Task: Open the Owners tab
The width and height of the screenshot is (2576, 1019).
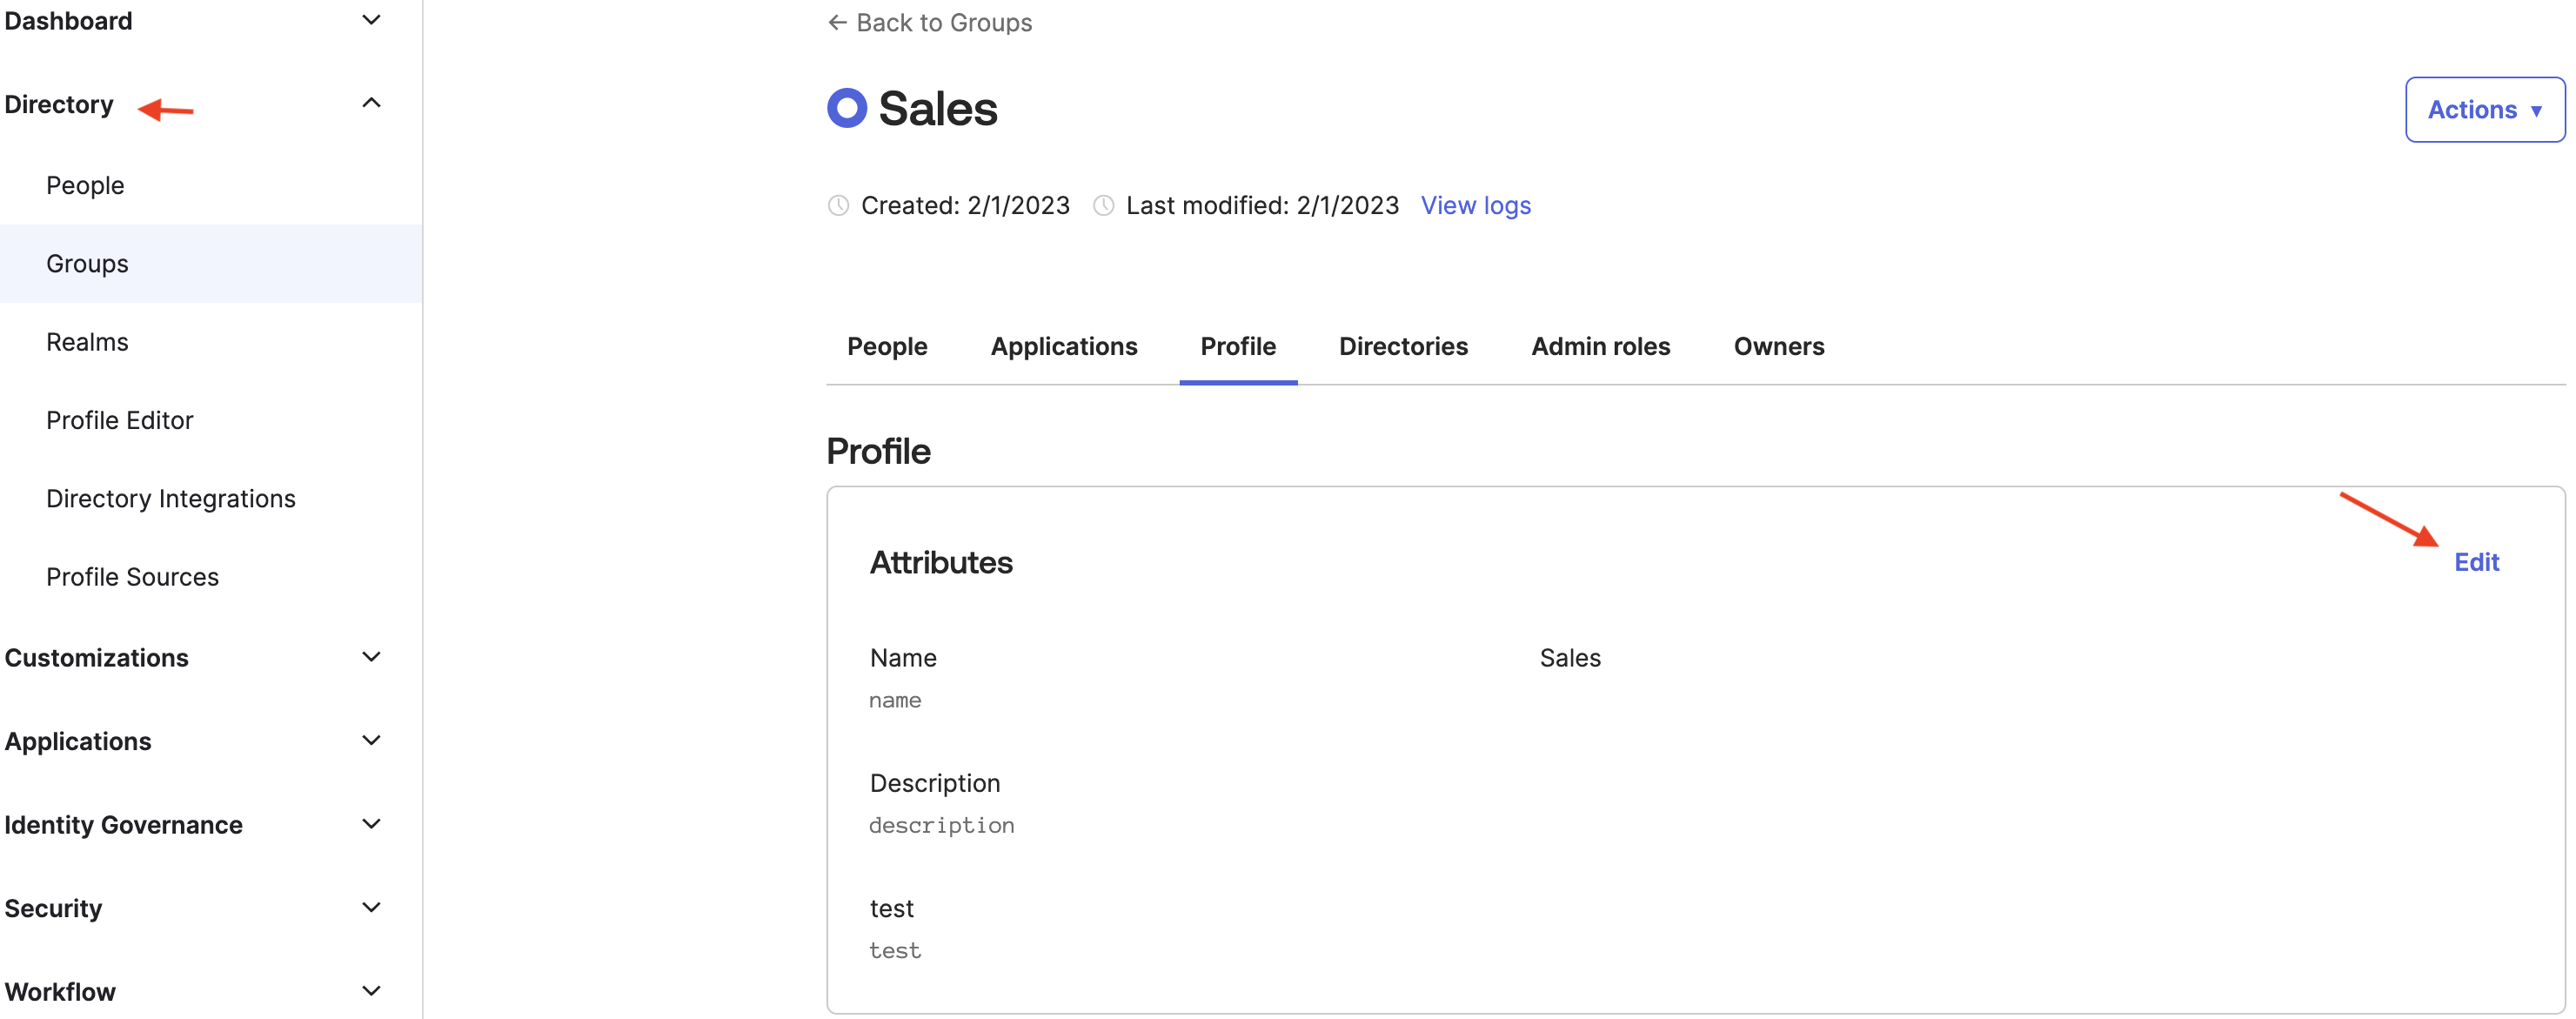Action: [1779, 346]
